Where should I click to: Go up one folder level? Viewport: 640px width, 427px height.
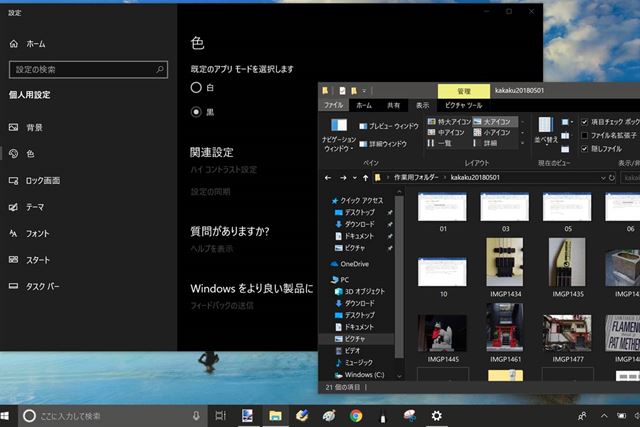click(x=365, y=178)
